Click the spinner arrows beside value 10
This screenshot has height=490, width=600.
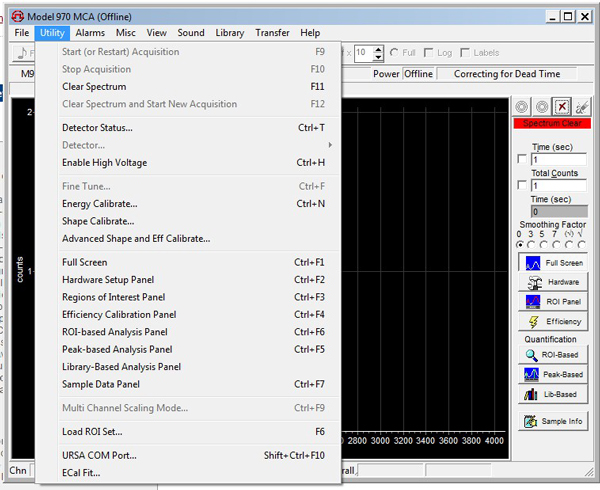(377, 53)
